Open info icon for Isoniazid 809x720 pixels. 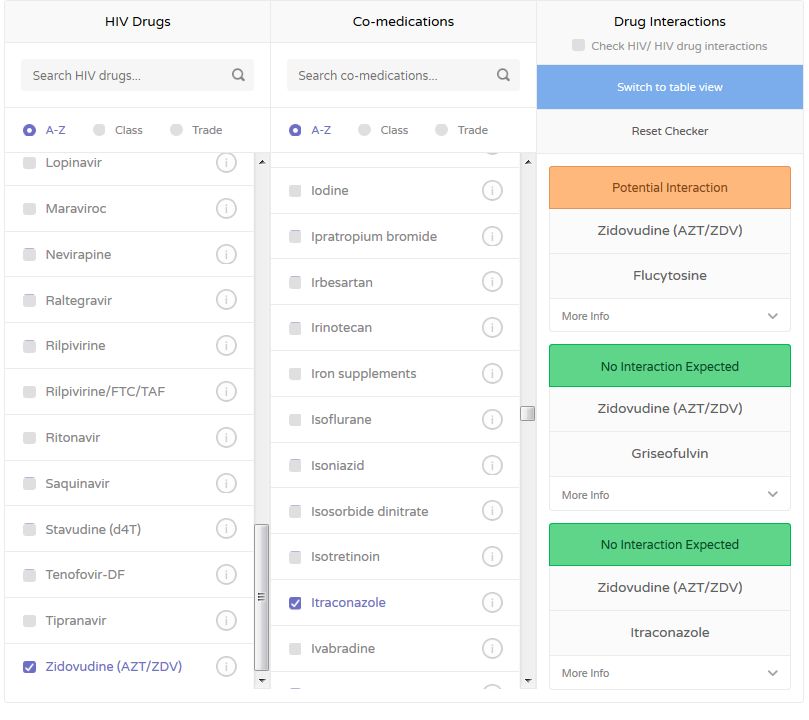pyautogui.click(x=492, y=465)
